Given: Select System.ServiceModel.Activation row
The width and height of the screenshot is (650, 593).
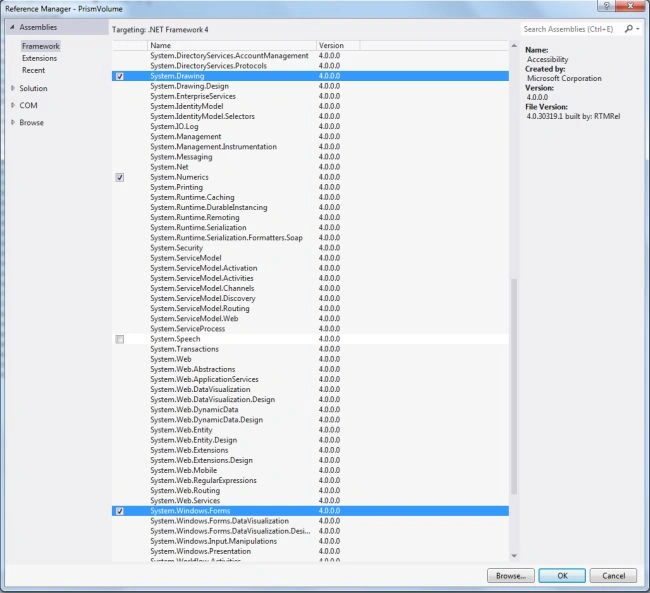Looking at the screenshot, I should pyautogui.click(x=310, y=268).
